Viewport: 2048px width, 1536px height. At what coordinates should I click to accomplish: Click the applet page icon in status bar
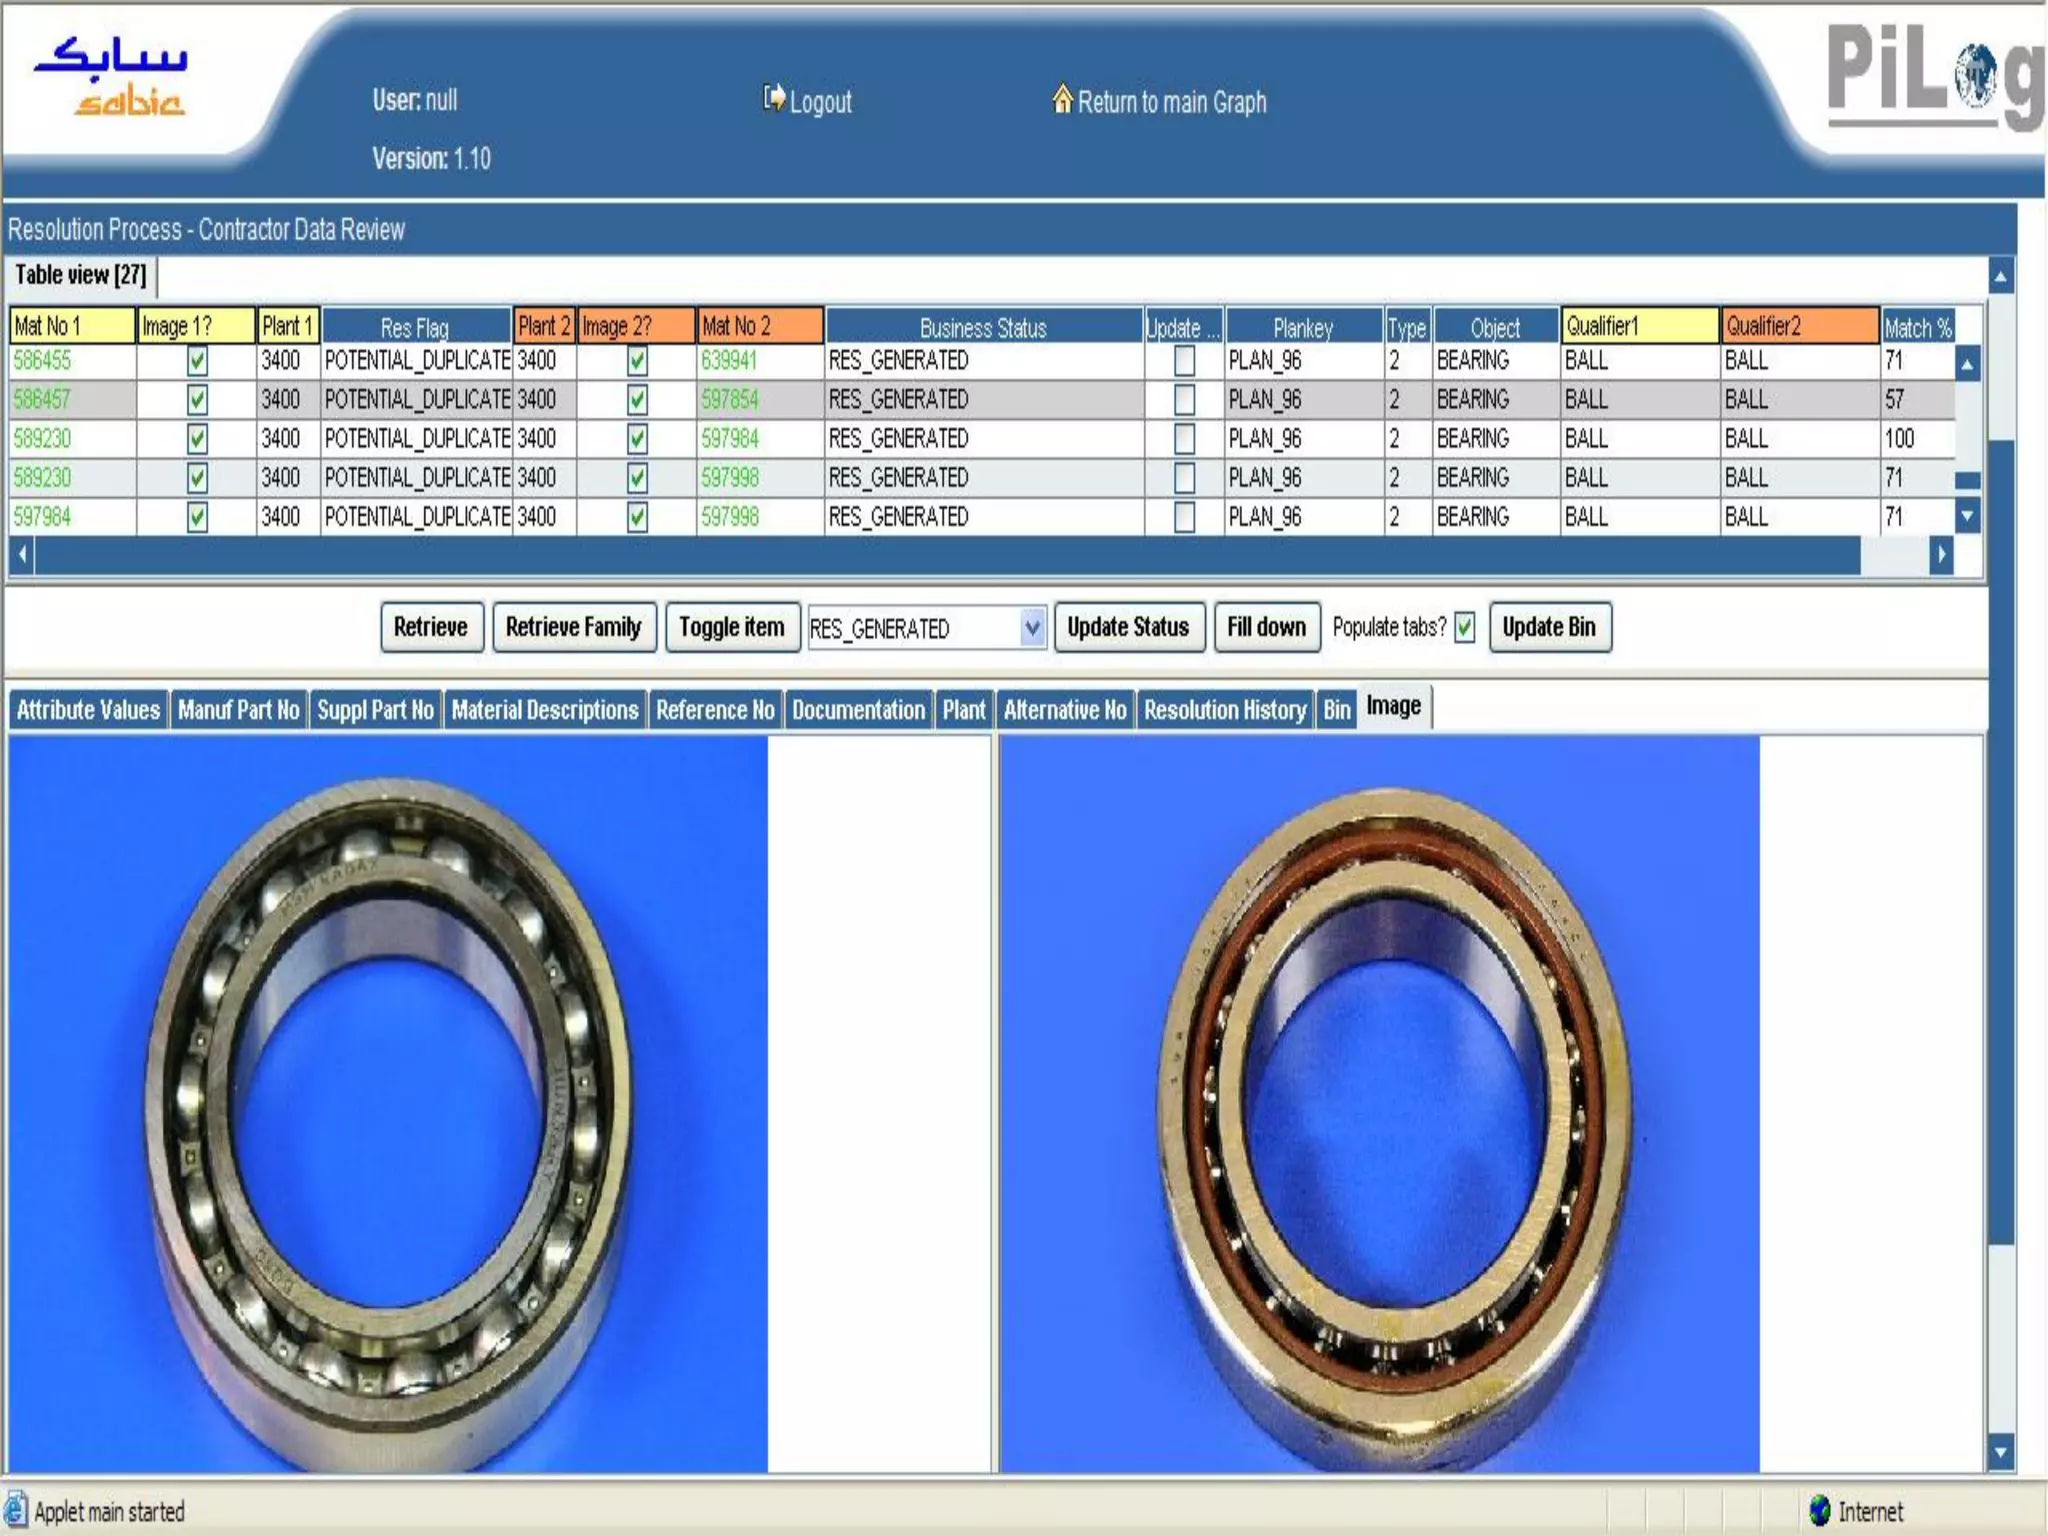point(16,1510)
